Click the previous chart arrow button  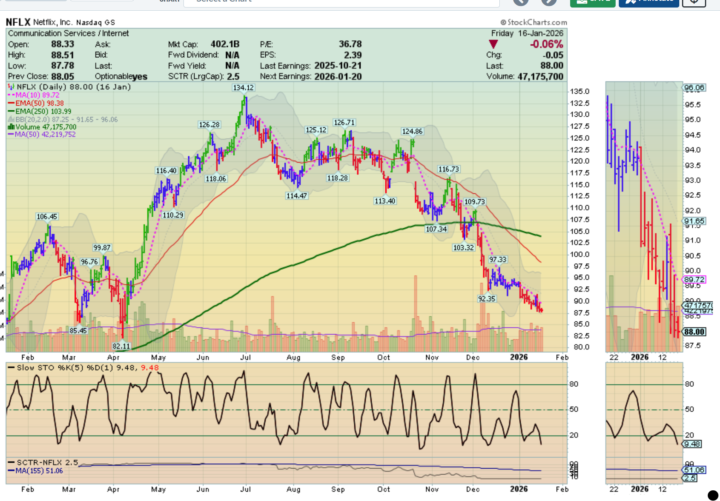click(521, 2)
